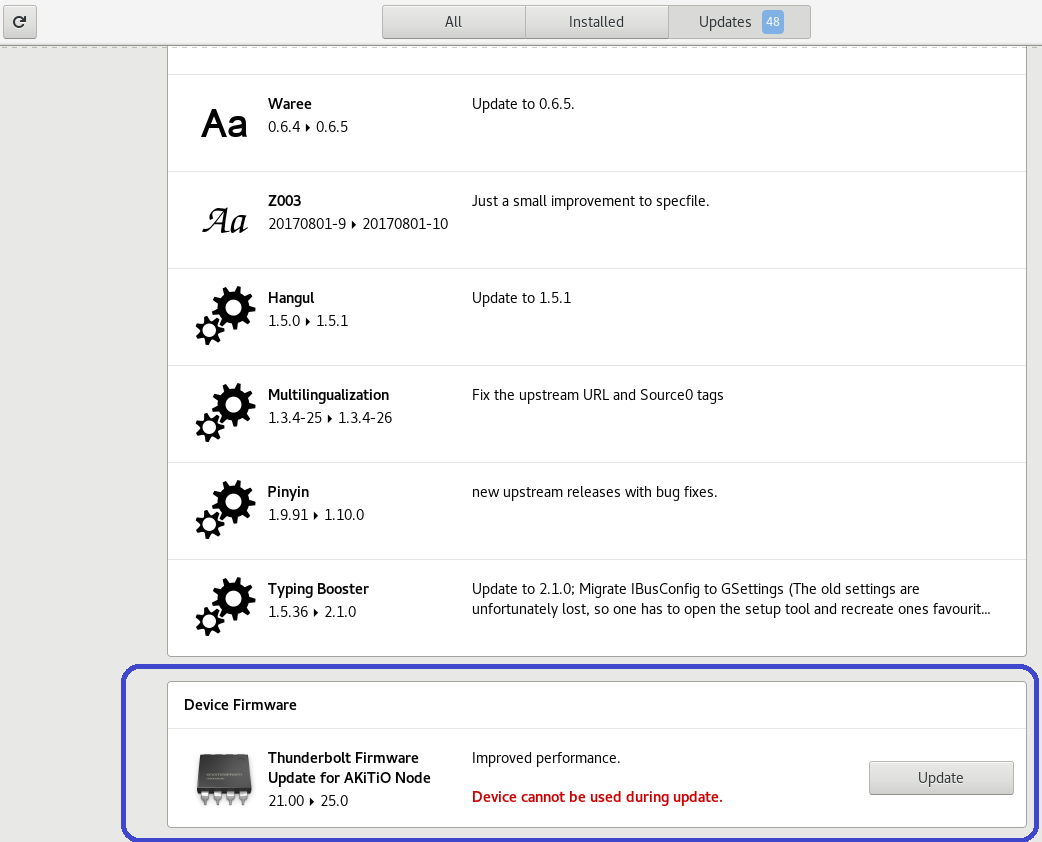
Task: Click the refresh updates button
Action: [x=19, y=21]
